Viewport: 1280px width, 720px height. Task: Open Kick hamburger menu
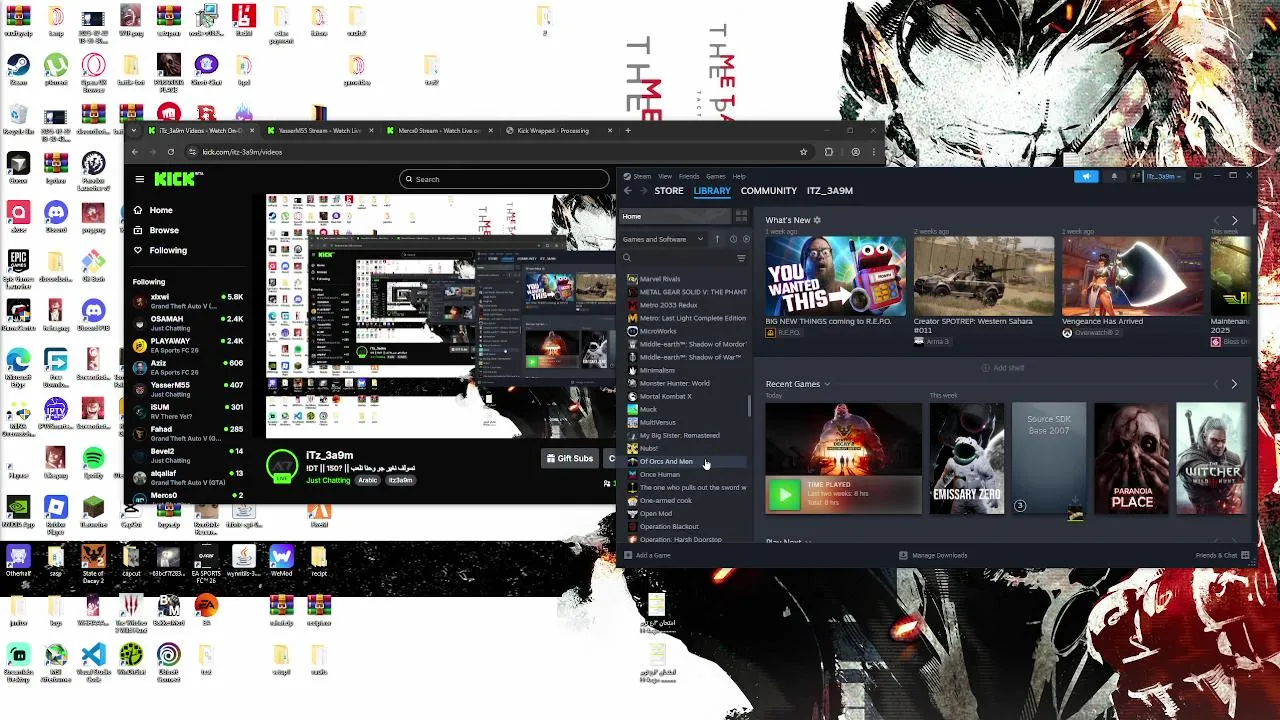coord(140,179)
